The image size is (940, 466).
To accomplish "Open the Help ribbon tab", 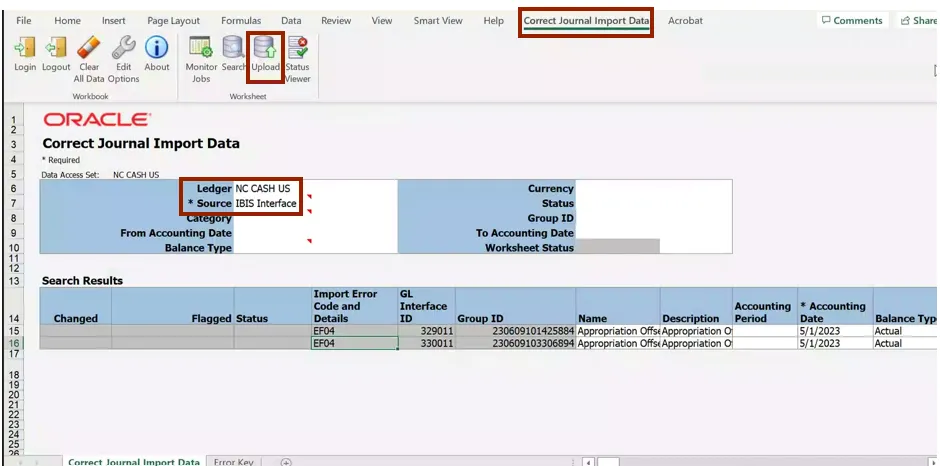I will pos(493,20).
